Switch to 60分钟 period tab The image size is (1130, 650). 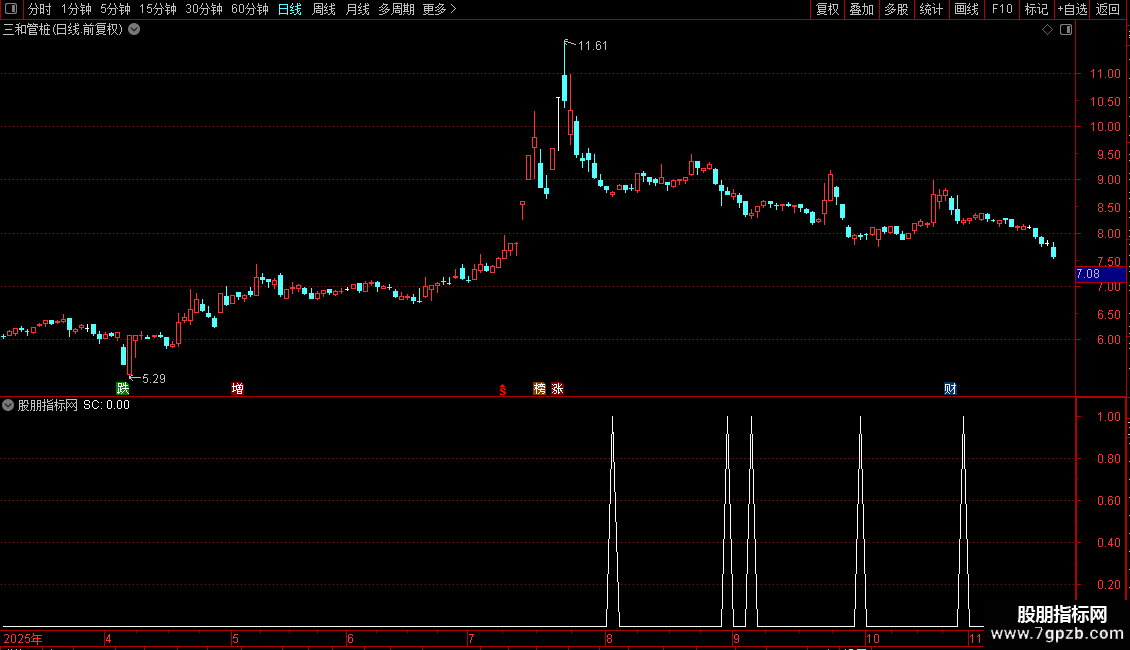point(249,9)
